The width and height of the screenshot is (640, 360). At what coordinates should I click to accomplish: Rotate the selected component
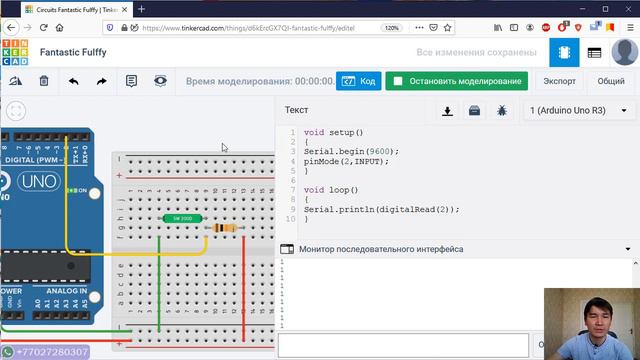click(x=16, y=81)
